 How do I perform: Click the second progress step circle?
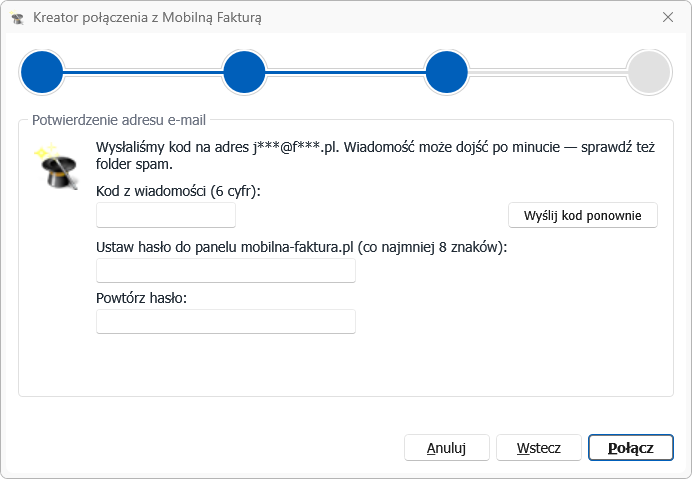click(244, 72)
